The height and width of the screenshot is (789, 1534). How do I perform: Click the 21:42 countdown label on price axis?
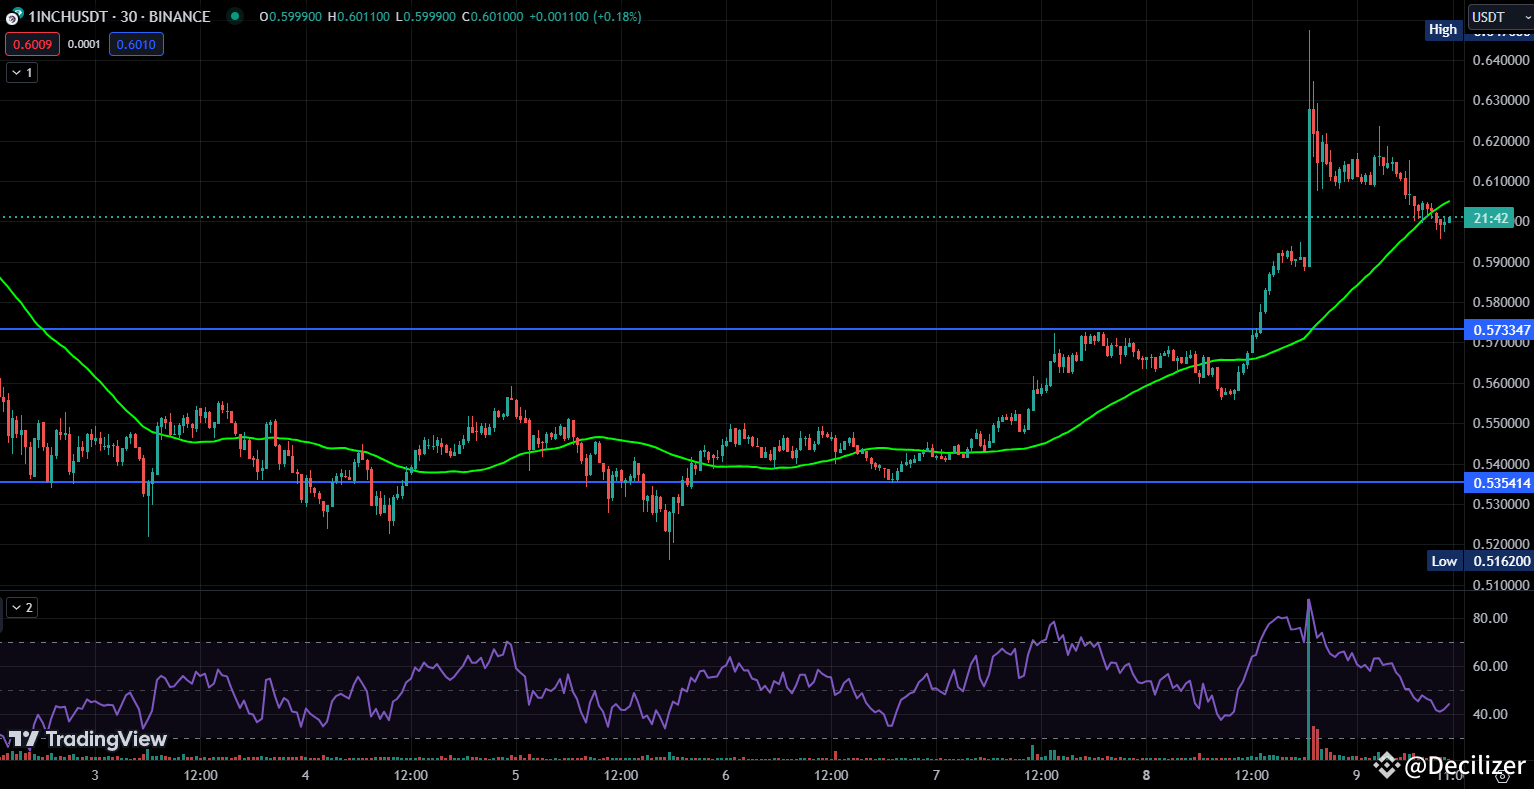[1489, 218]
